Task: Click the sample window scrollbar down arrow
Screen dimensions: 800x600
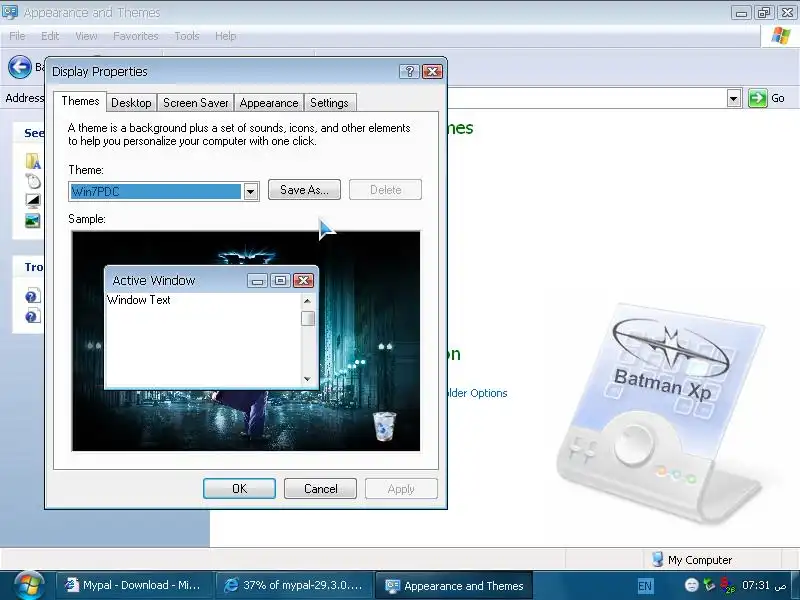Action: pos(307,379)
